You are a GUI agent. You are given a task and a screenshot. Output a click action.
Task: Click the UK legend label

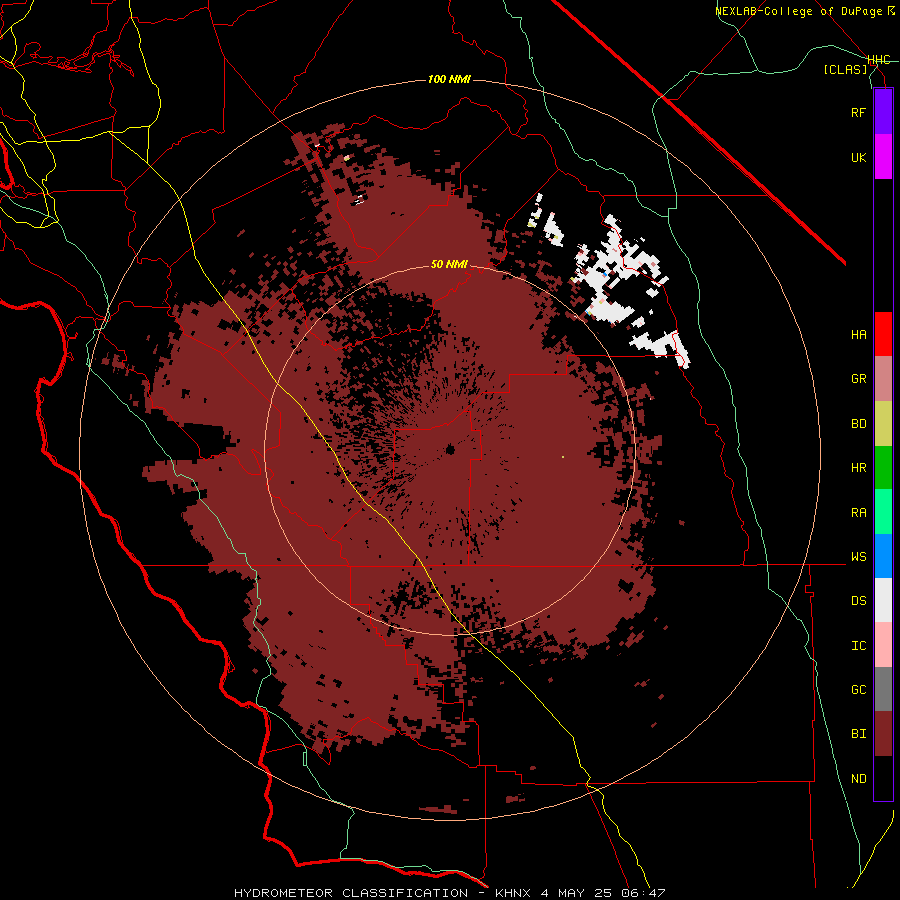click(858, 157)
